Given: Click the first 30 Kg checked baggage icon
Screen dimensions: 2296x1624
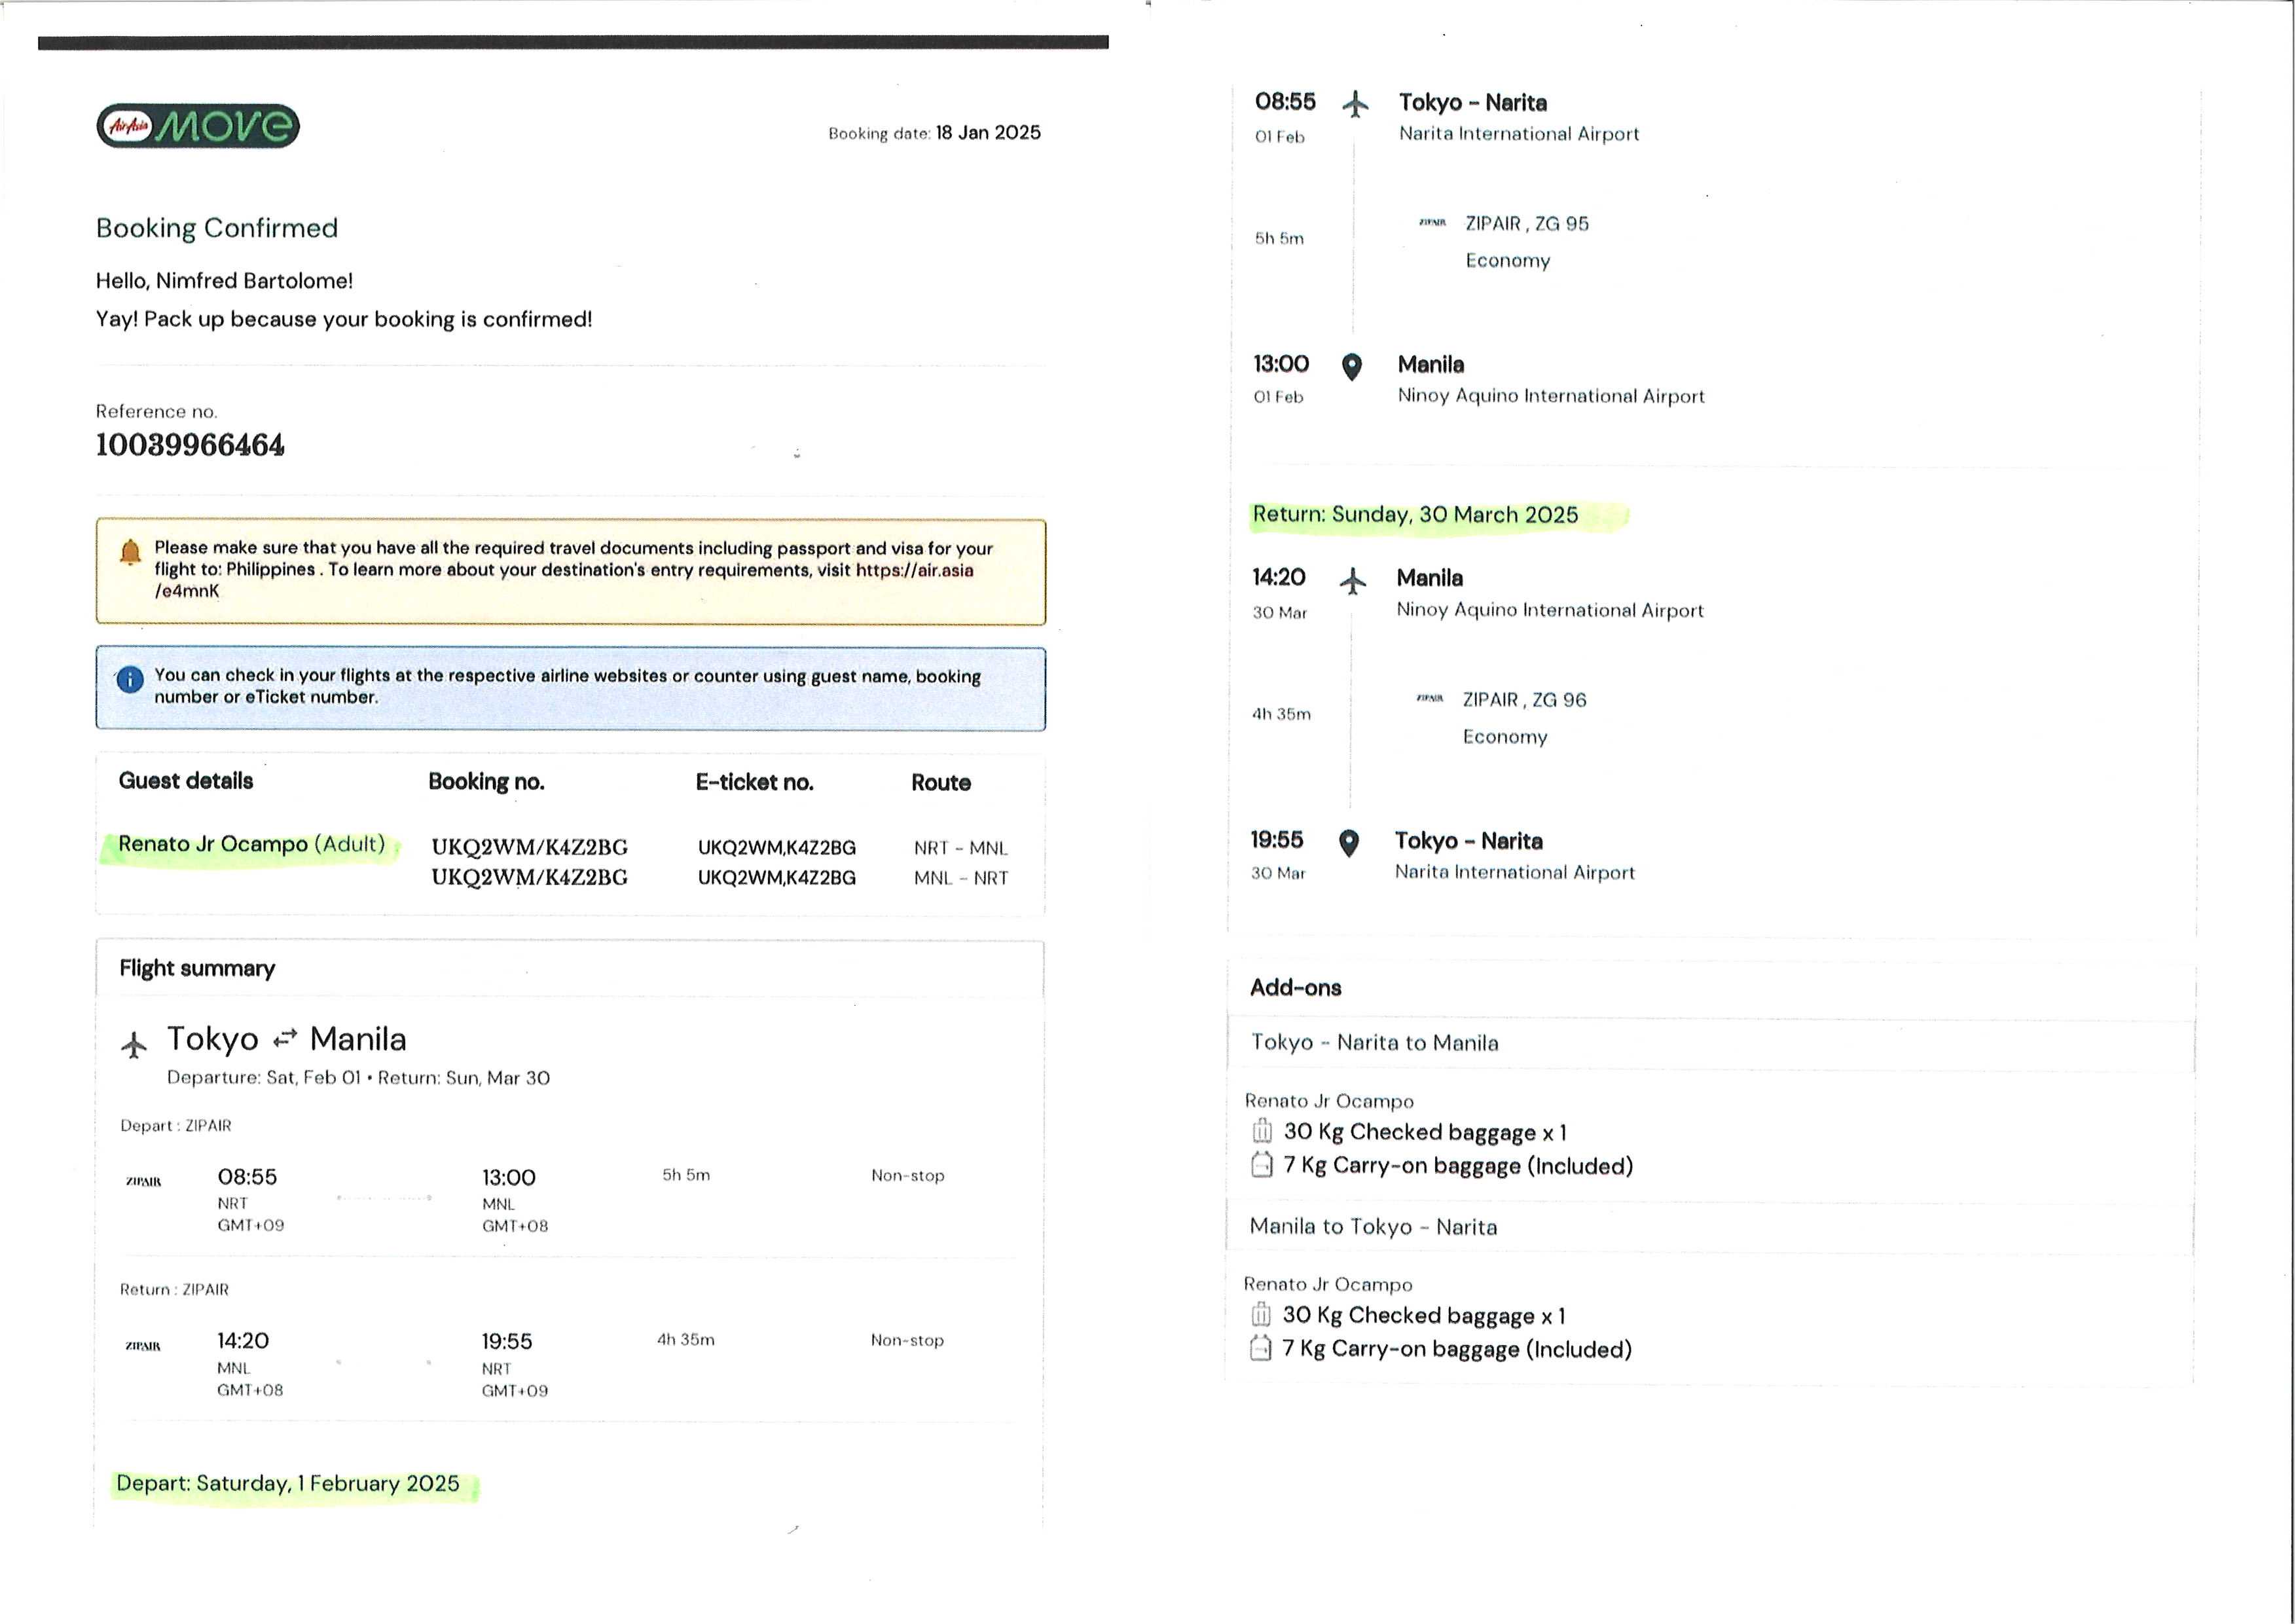Looking at the screenshot, I should point(1262,1131).
